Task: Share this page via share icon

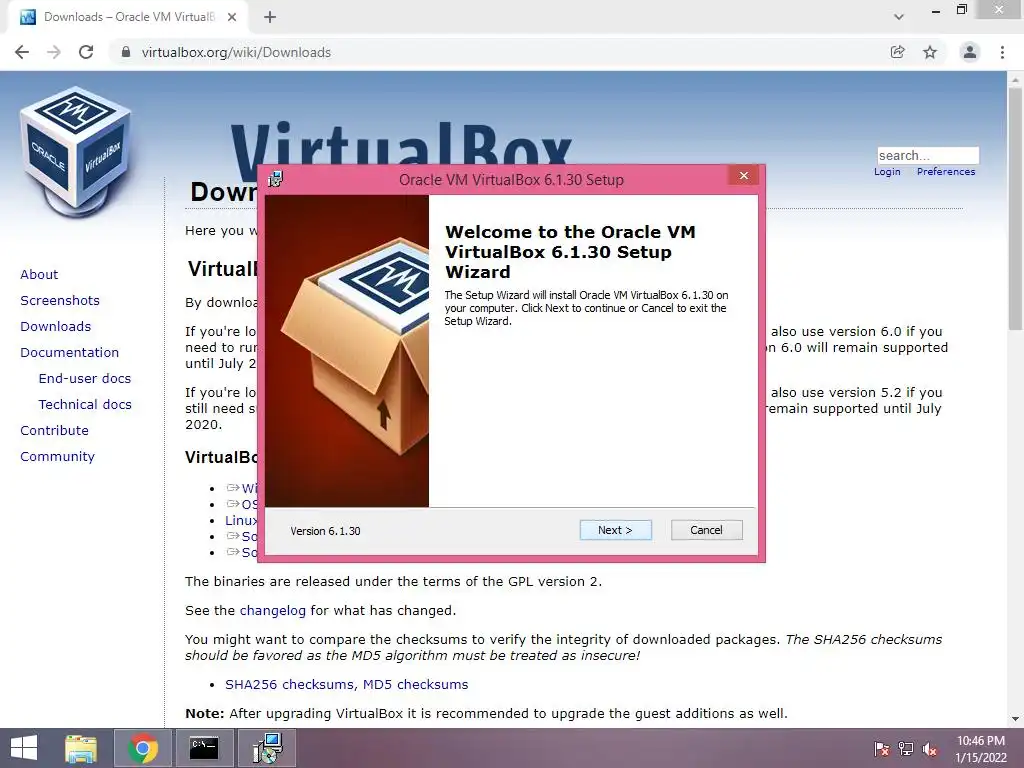Action: [898, 52]
